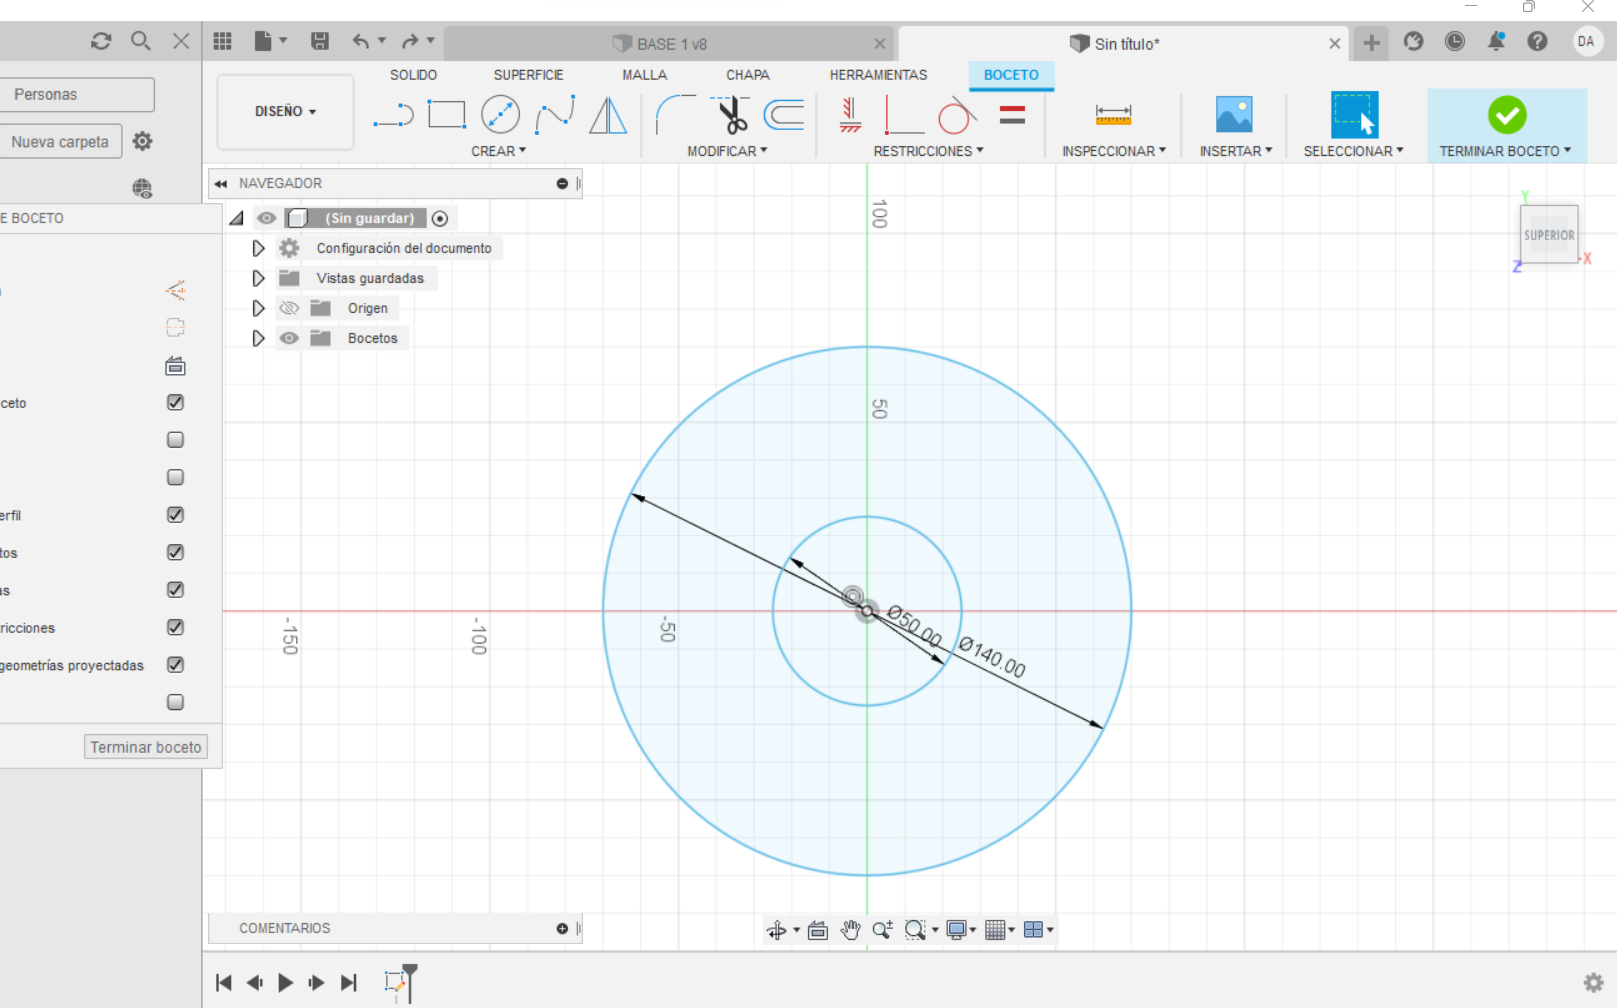Click the Look At icon in navigation bar

tap(818, 930)
